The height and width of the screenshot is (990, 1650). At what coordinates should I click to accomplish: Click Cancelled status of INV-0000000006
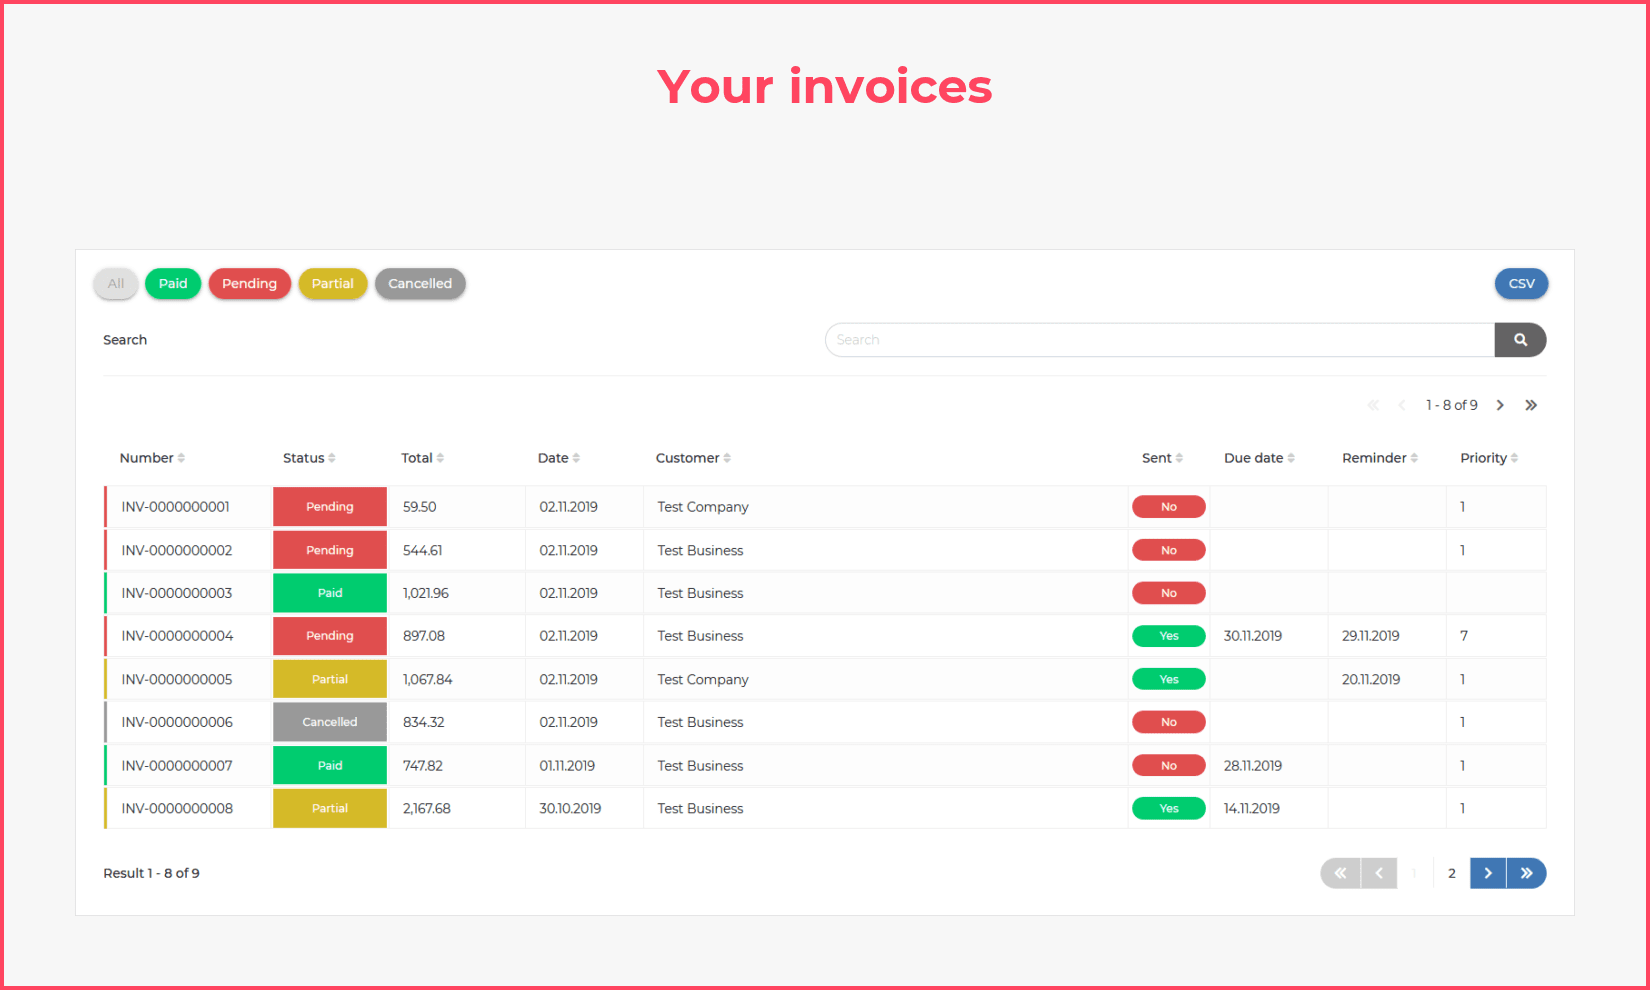point(330,722)
